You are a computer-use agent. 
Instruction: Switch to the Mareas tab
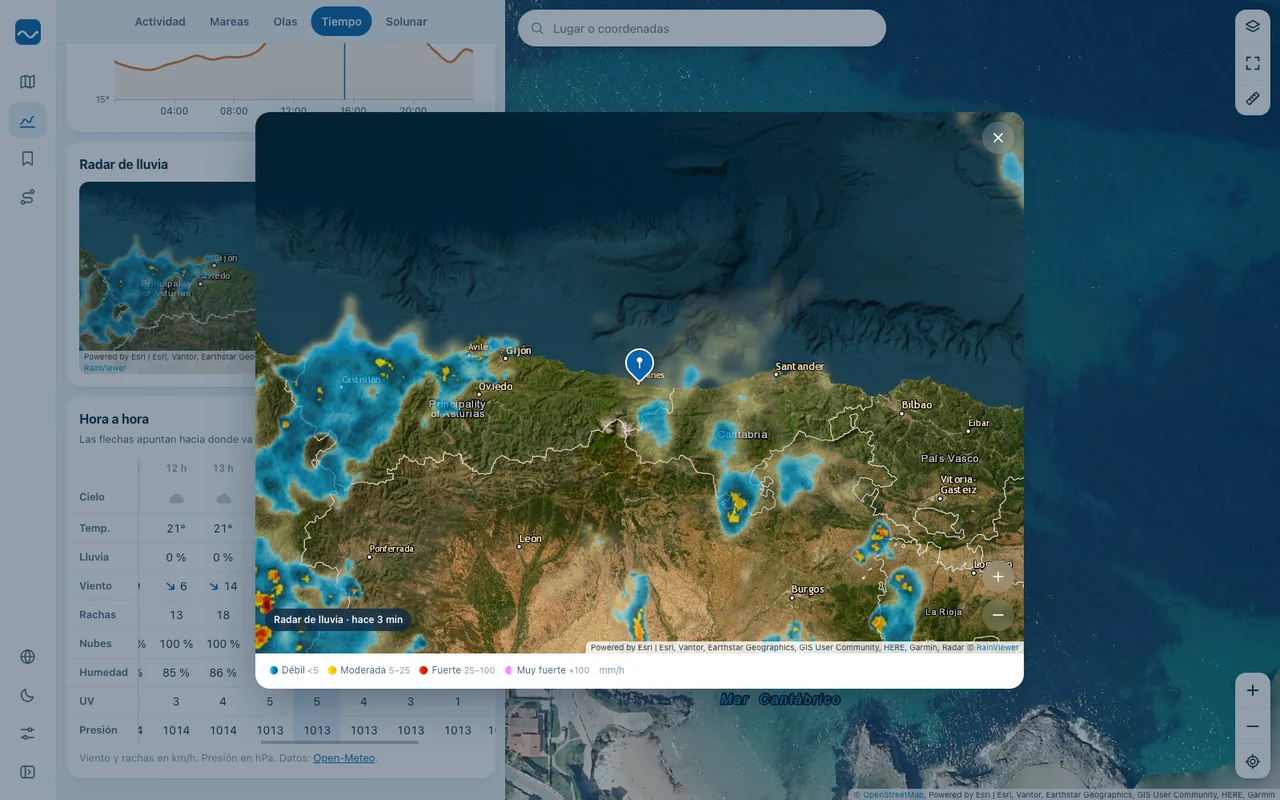point(229,21)
